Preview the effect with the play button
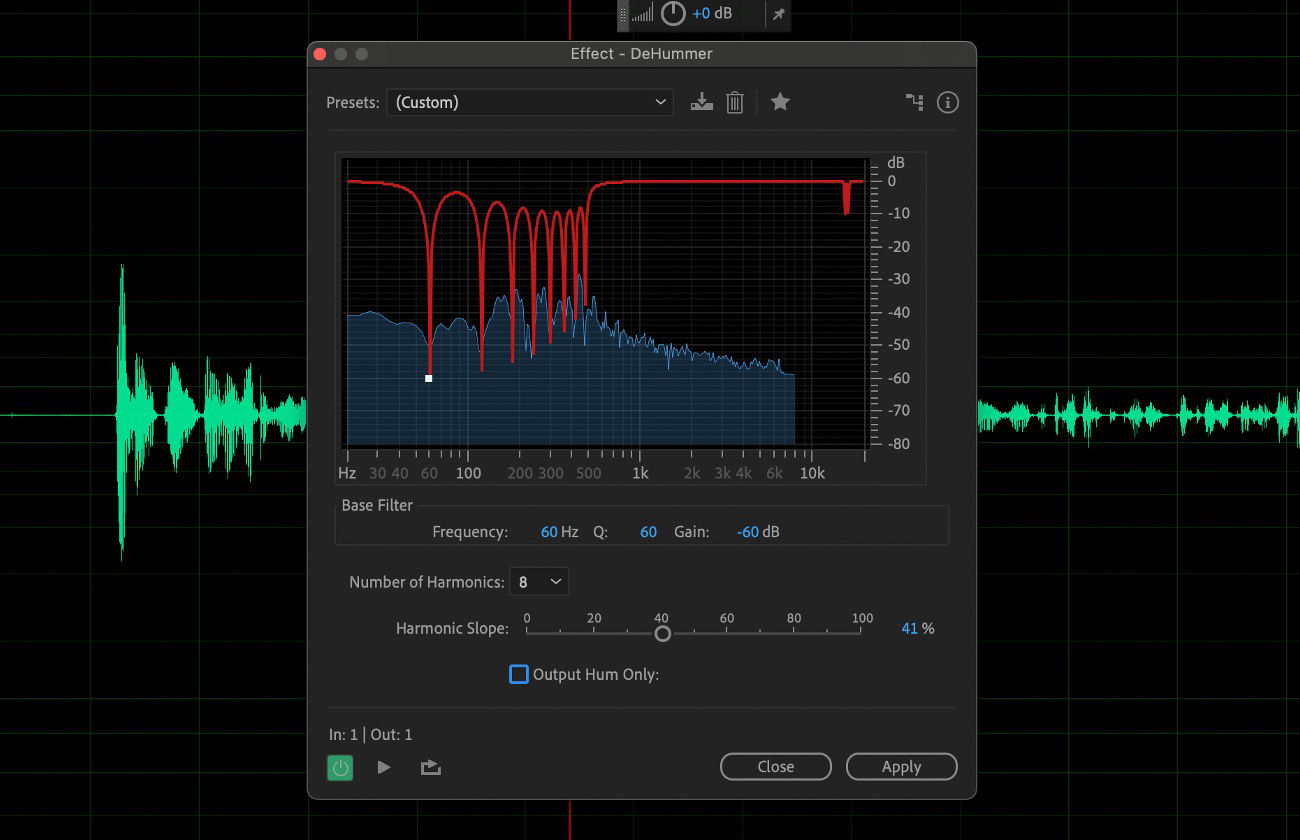This screenshot has width=1300, height=840. [x=384, y=767]
